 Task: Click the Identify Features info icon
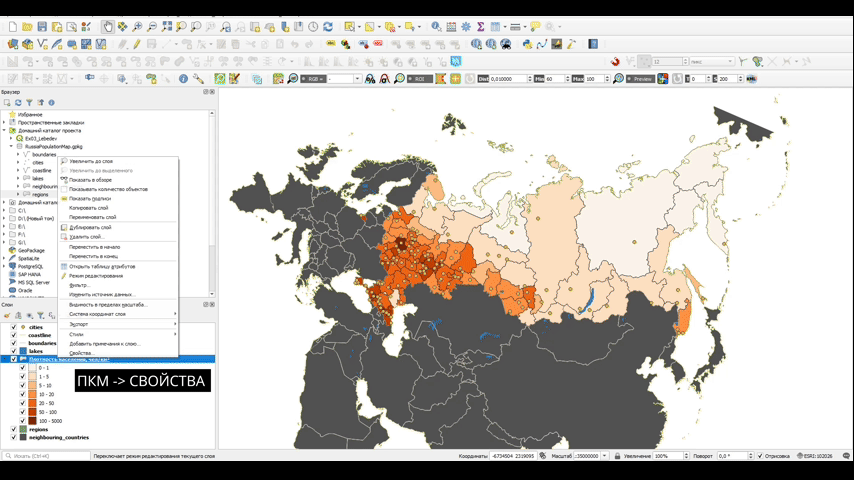pyautogui.click(x=436, y=27)
